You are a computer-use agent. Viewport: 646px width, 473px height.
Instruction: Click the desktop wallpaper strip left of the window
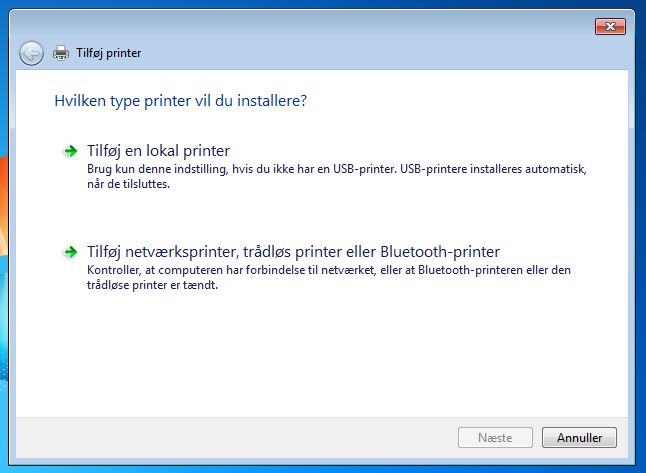coord(4,247)
